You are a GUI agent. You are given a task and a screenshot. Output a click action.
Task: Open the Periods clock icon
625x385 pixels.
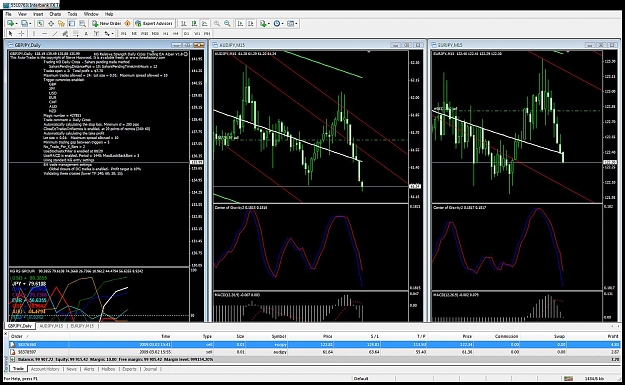(x=277, y=24)
